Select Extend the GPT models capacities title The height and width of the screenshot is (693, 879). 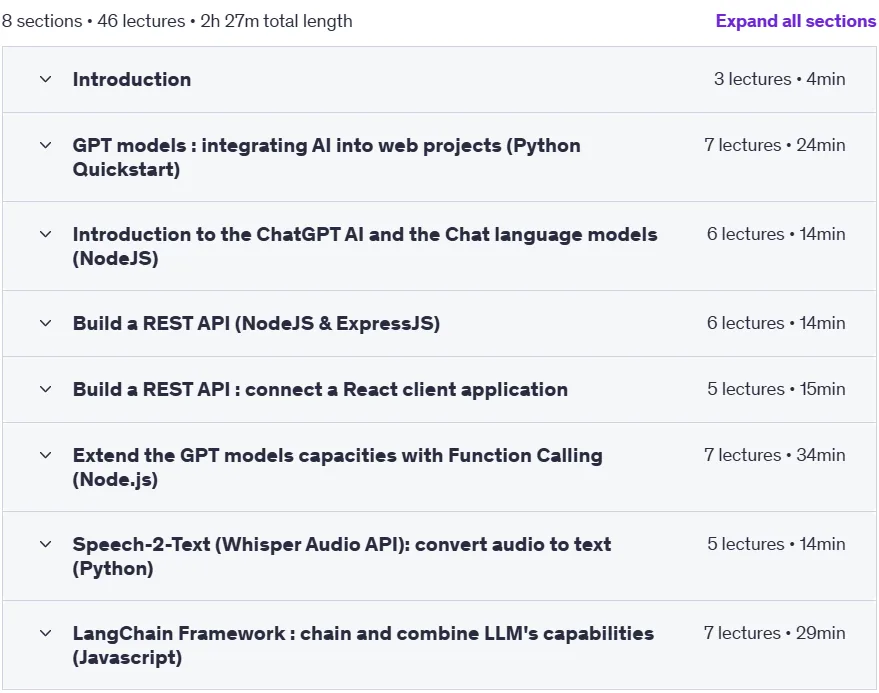337,467
